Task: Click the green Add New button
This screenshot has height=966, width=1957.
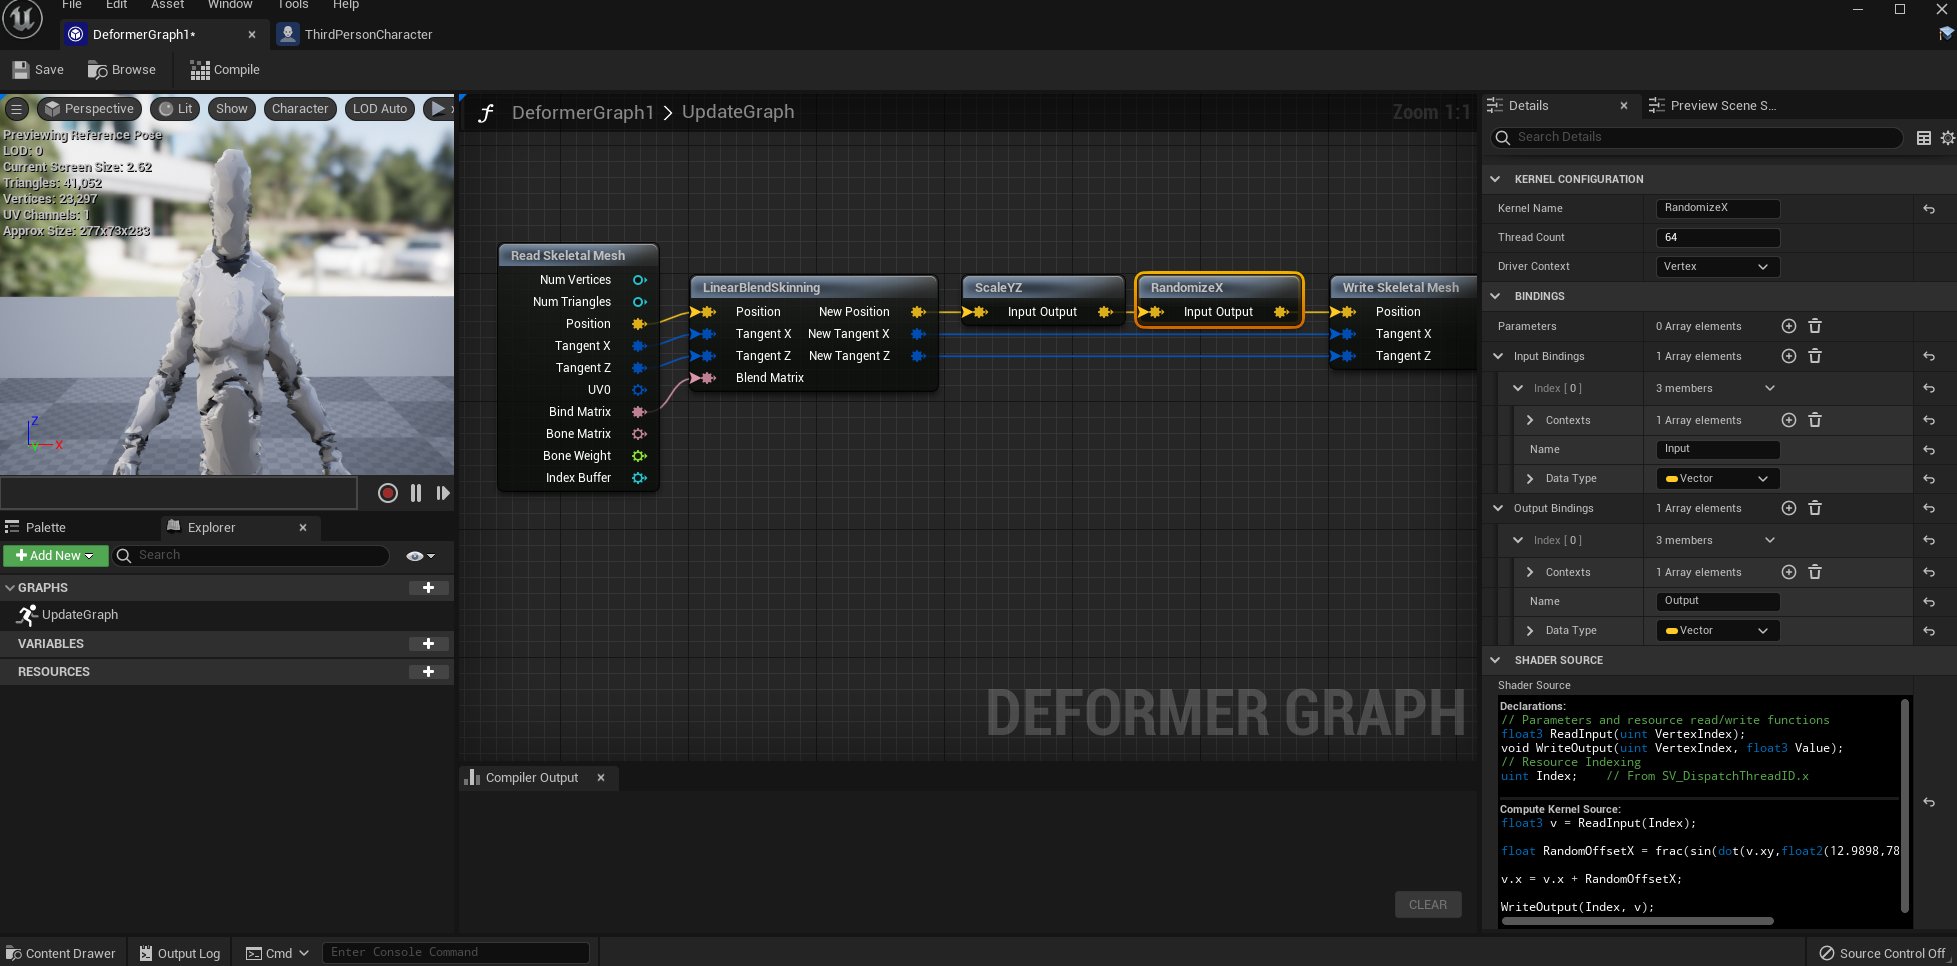Action: (x=55, y=555)
